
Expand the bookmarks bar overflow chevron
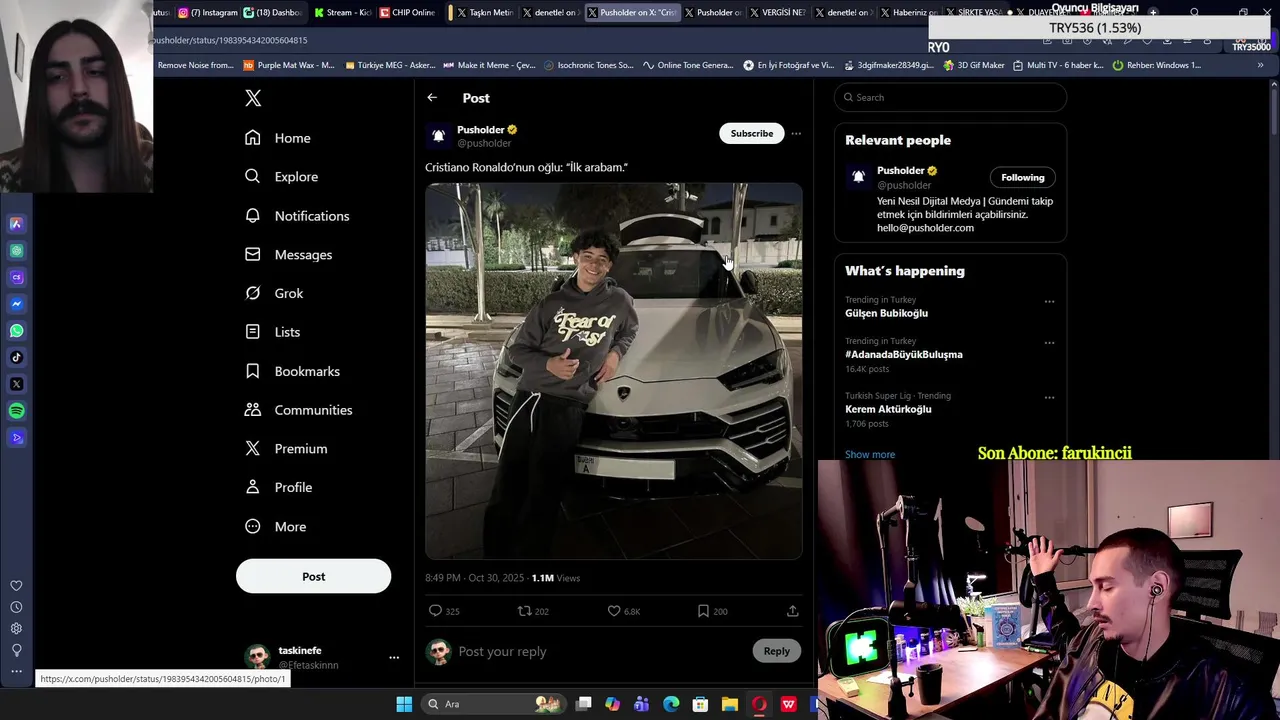click(x=1260, y=65)
